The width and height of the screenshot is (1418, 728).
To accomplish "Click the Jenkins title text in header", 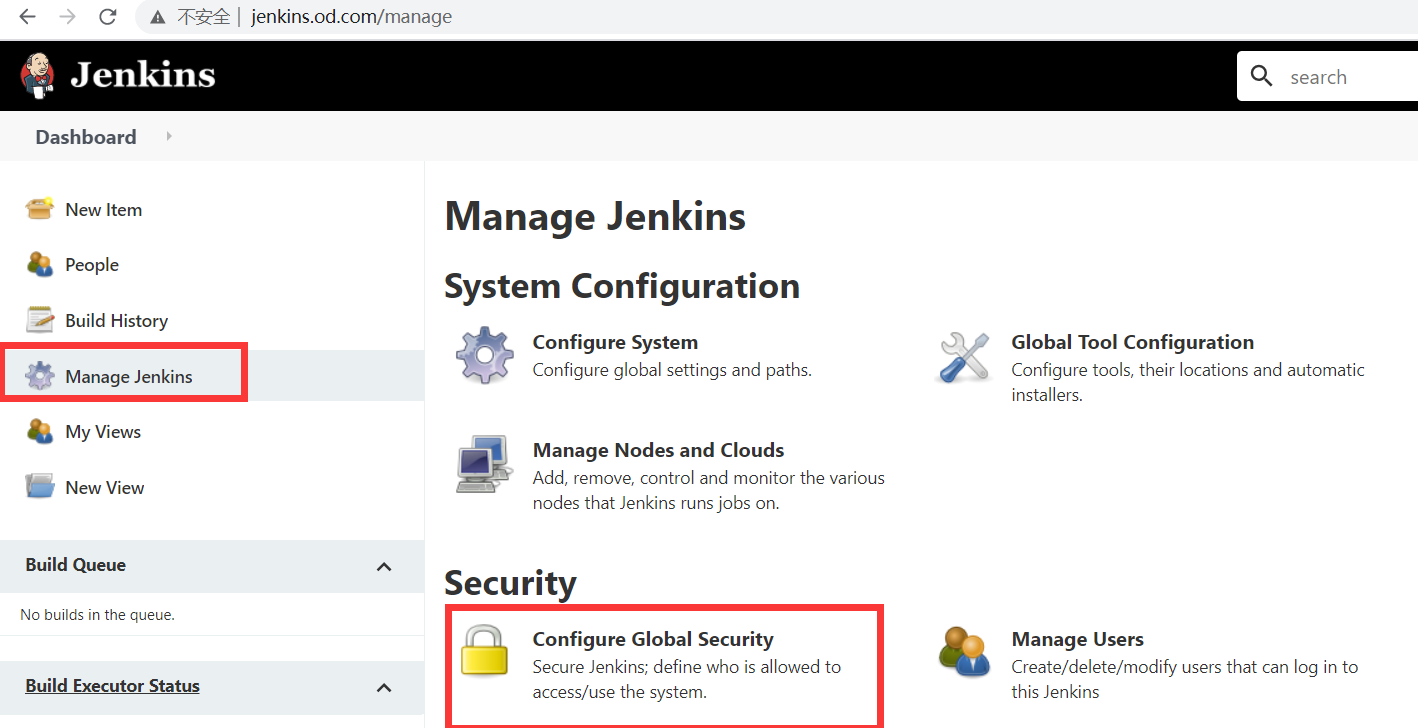I will click(143, 75).
